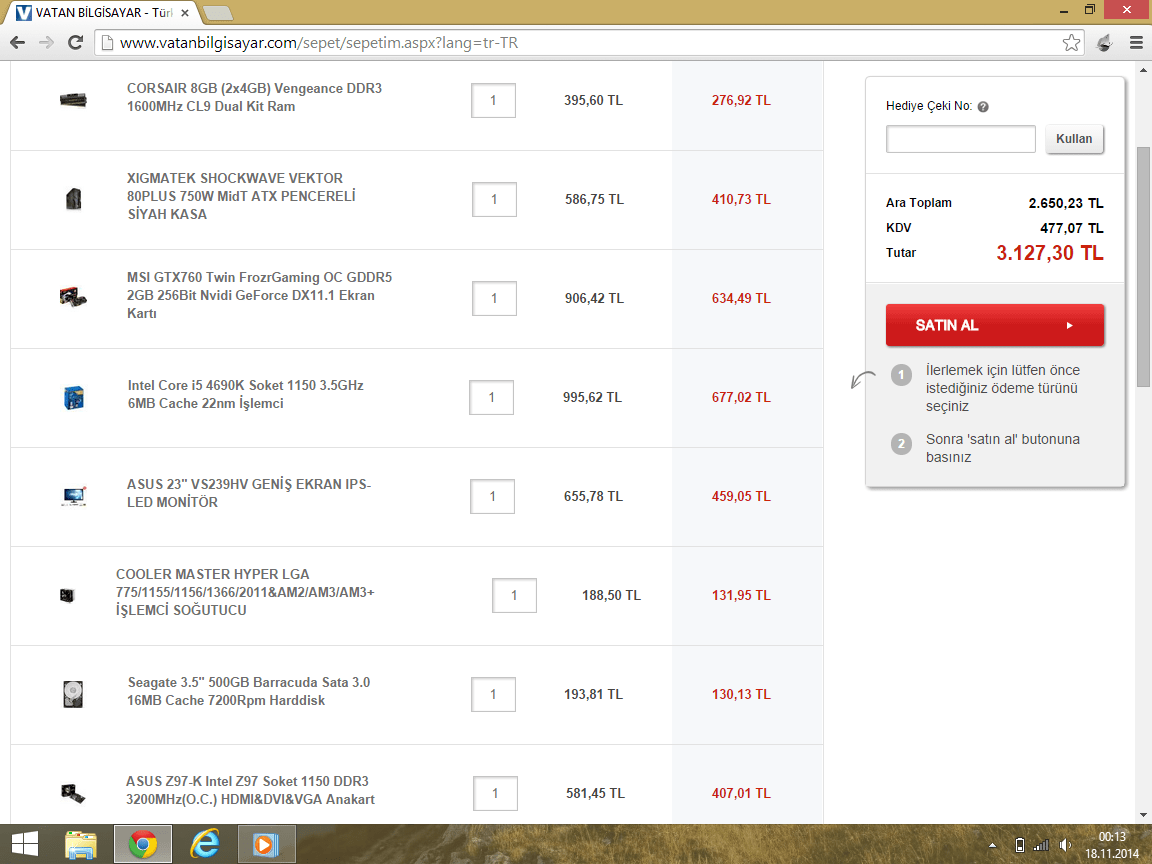Select the VATAN BİLGİSAYAR browser tab

click(103, 12)
